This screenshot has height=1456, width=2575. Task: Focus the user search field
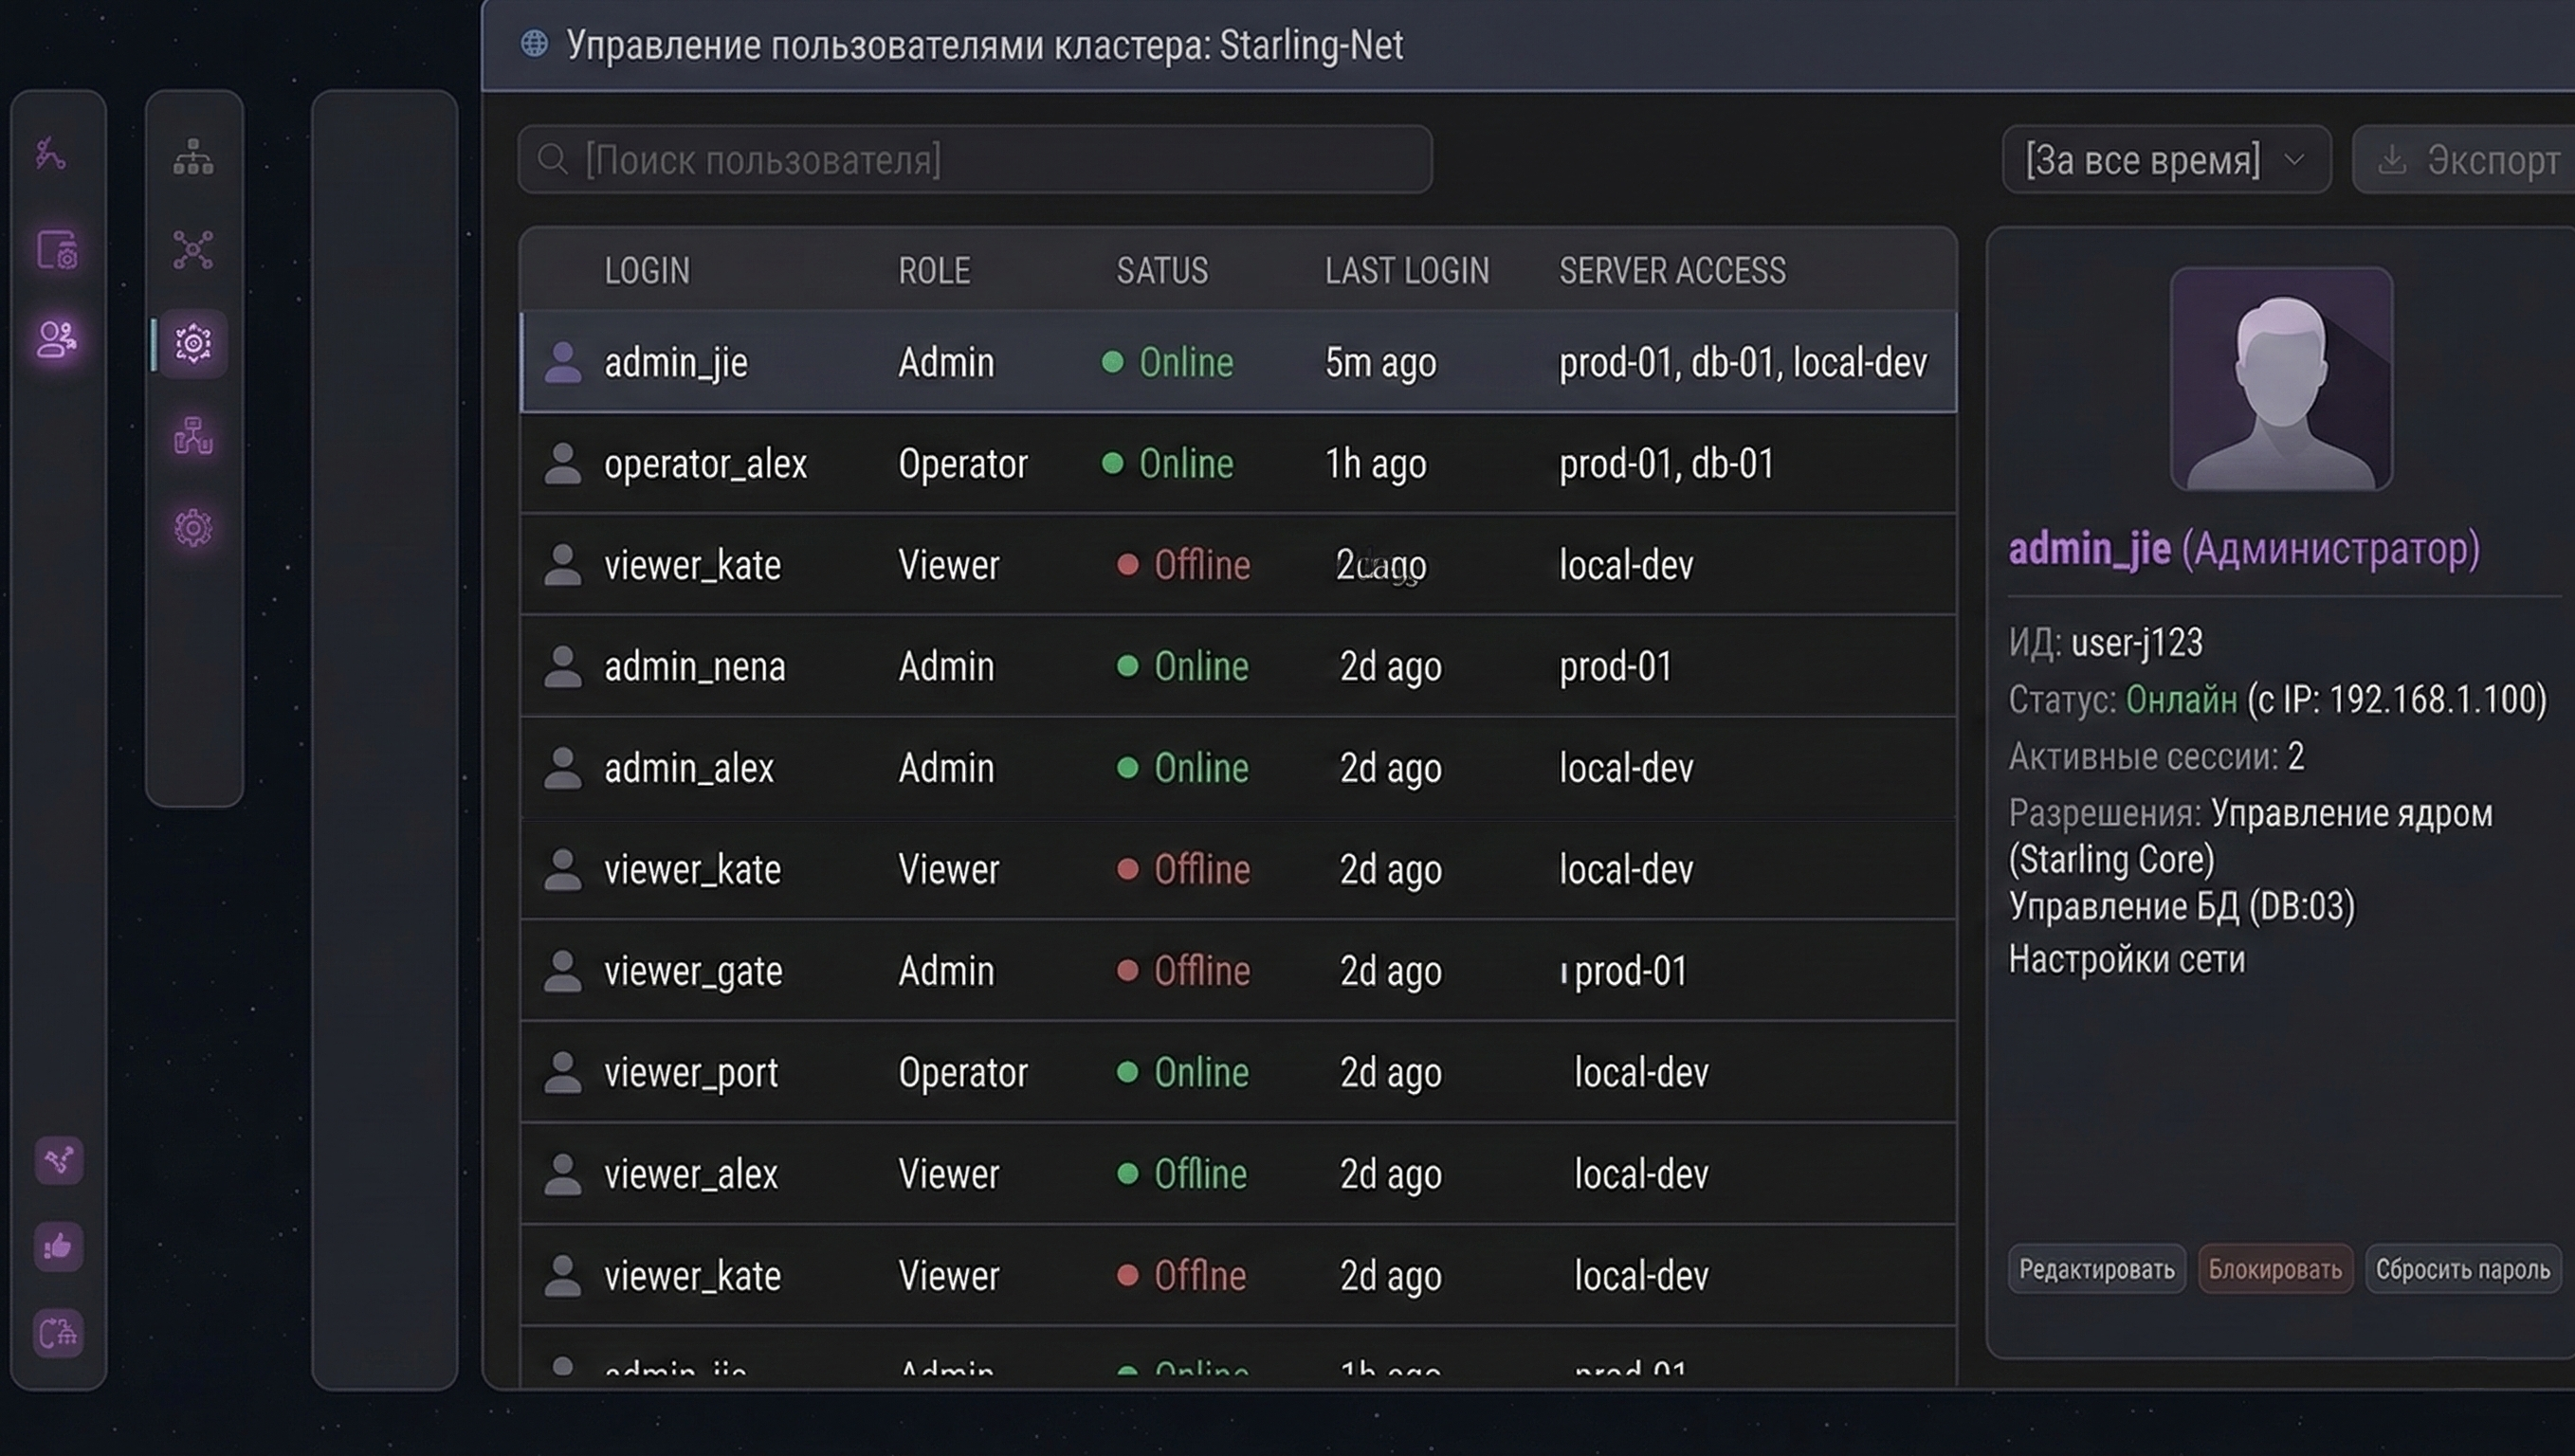(x=975, y=160)
